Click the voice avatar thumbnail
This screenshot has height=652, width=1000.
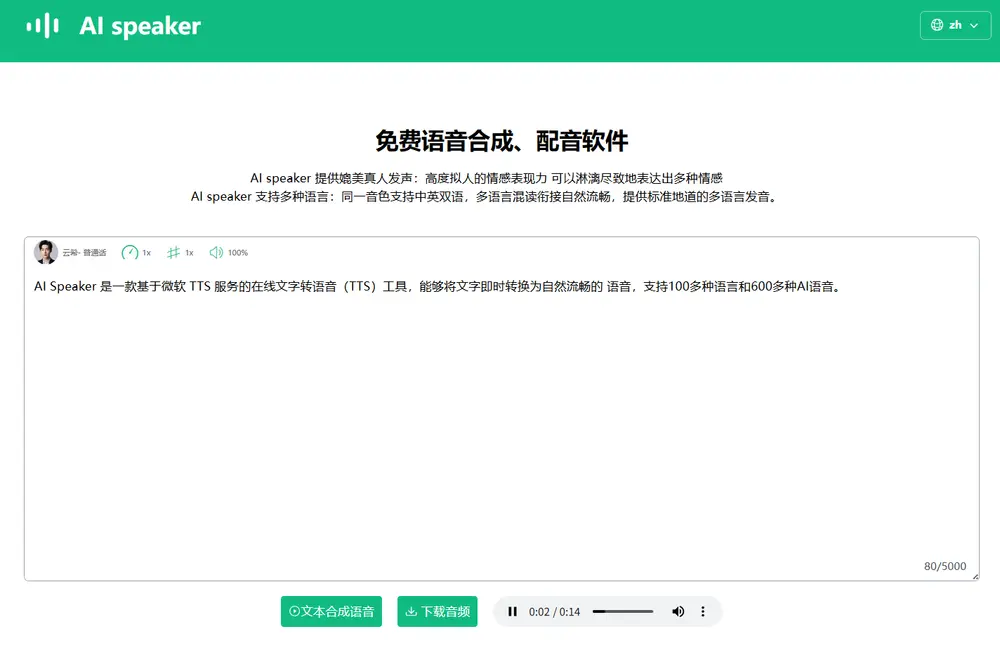pos(45,252)
